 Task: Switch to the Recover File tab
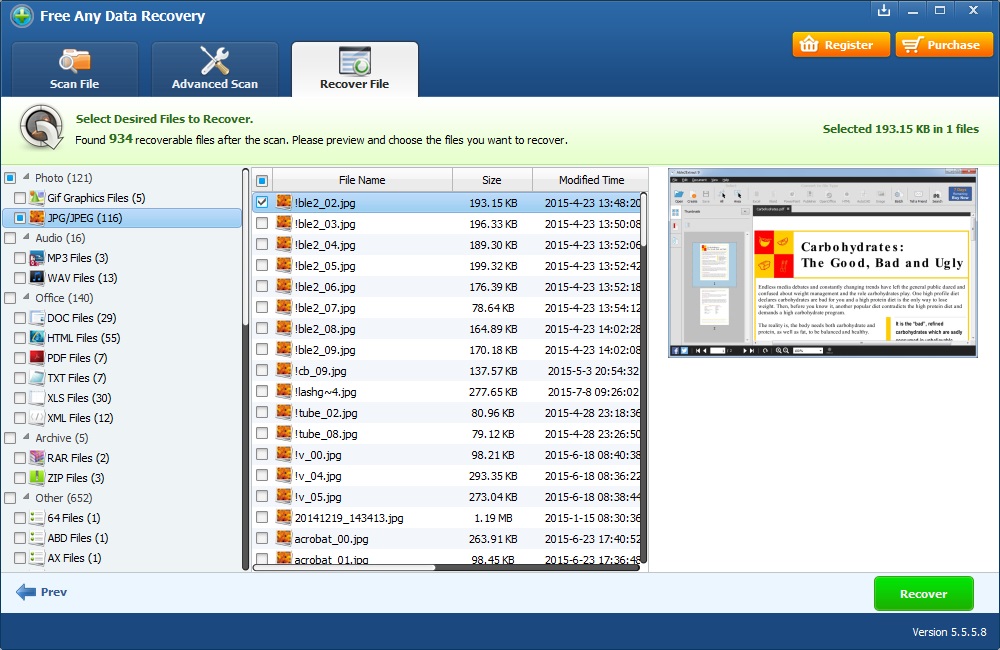(355, 69)
